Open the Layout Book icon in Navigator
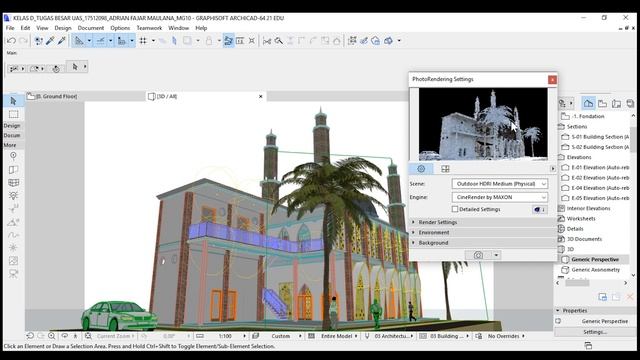Screen dimensions: 640x360 click(x=616, y=104)
